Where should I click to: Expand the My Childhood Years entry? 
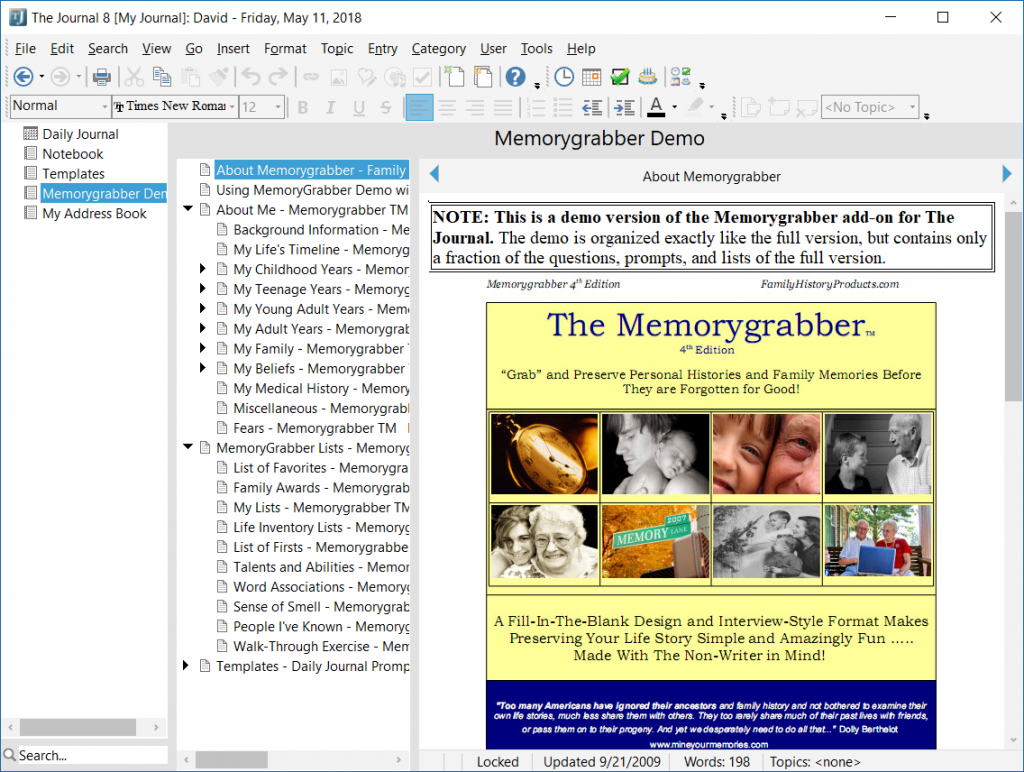pos(202,269)
